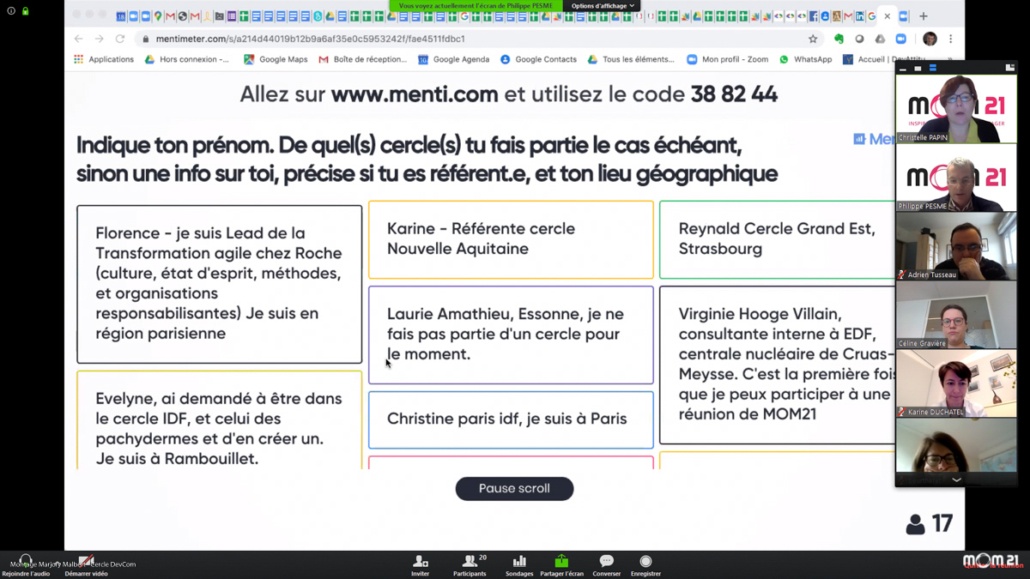Click the Zoom meeting info icon
The width and height of the screenshot is (1030, 579).
tap(11, 11)
